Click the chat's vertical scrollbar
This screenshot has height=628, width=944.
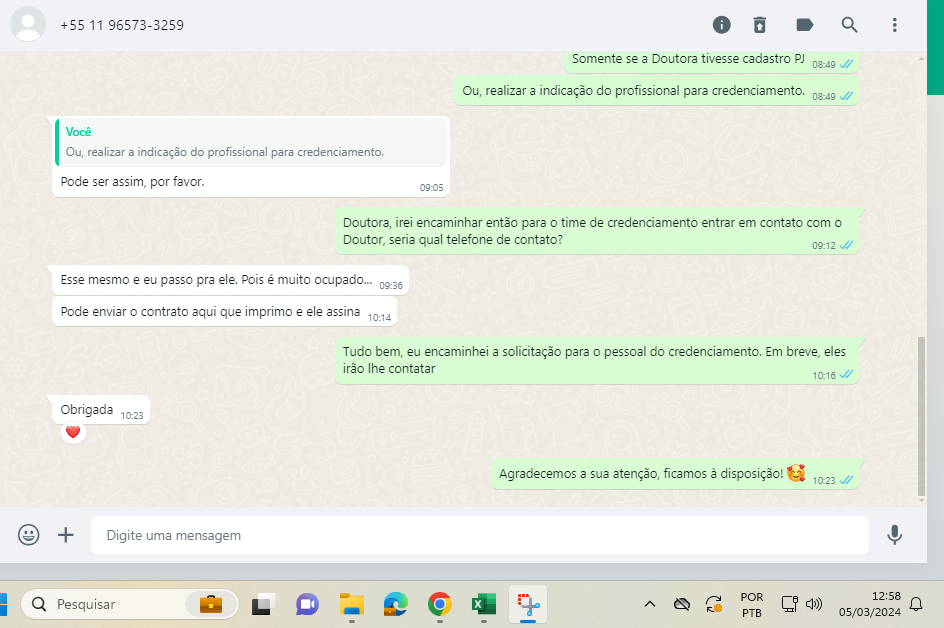coord(921,415)
